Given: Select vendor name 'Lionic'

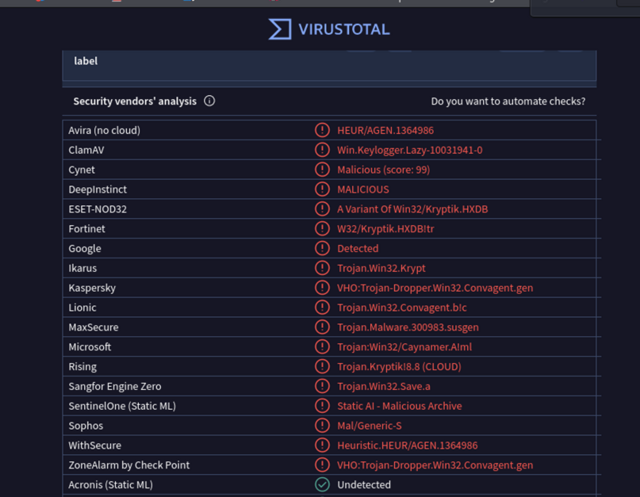Looking at the screenshot, I should [x=82, y=308].
